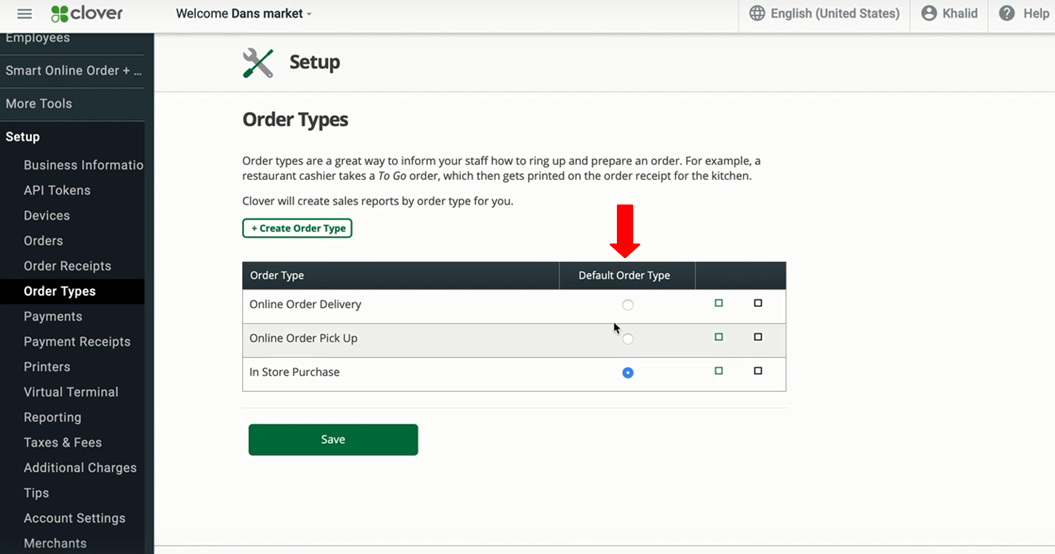
Task: Click the Khalid account name
Action: tap(959, 13)
